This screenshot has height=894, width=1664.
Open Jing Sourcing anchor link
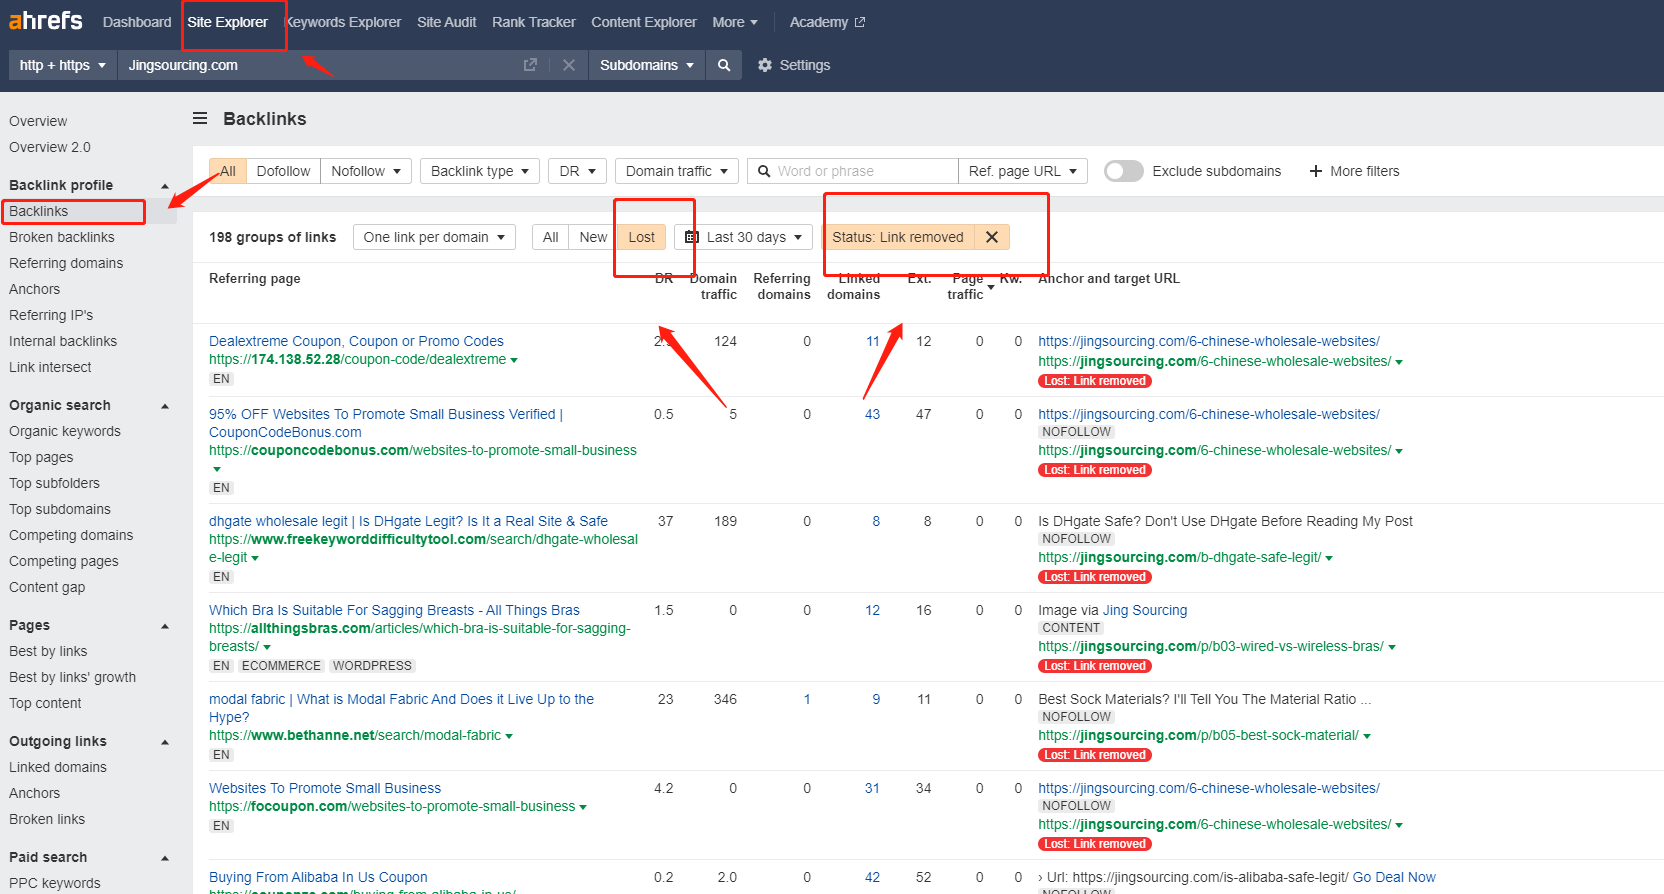pos(1145,610)
